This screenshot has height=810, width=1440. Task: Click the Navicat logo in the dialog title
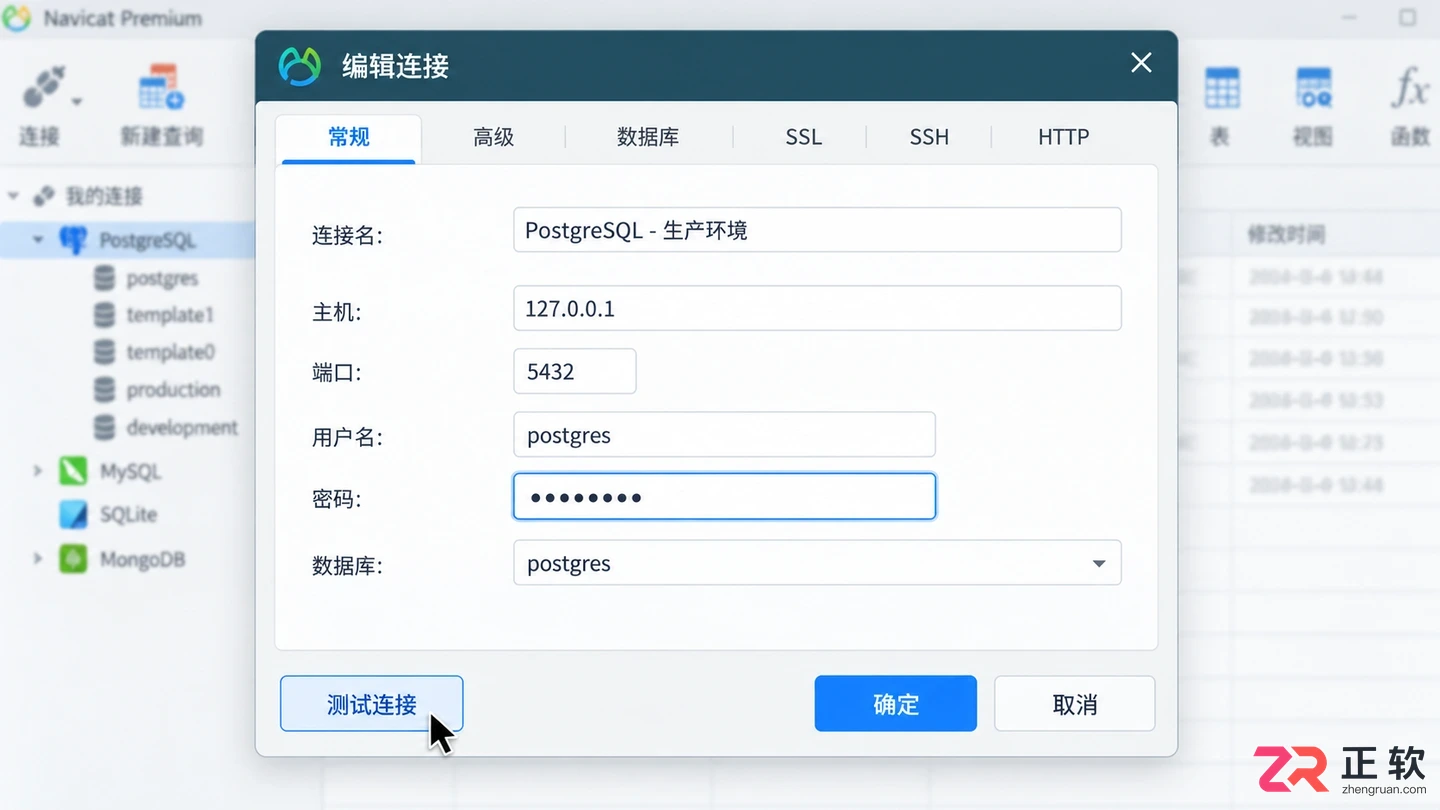click(299, 66)
